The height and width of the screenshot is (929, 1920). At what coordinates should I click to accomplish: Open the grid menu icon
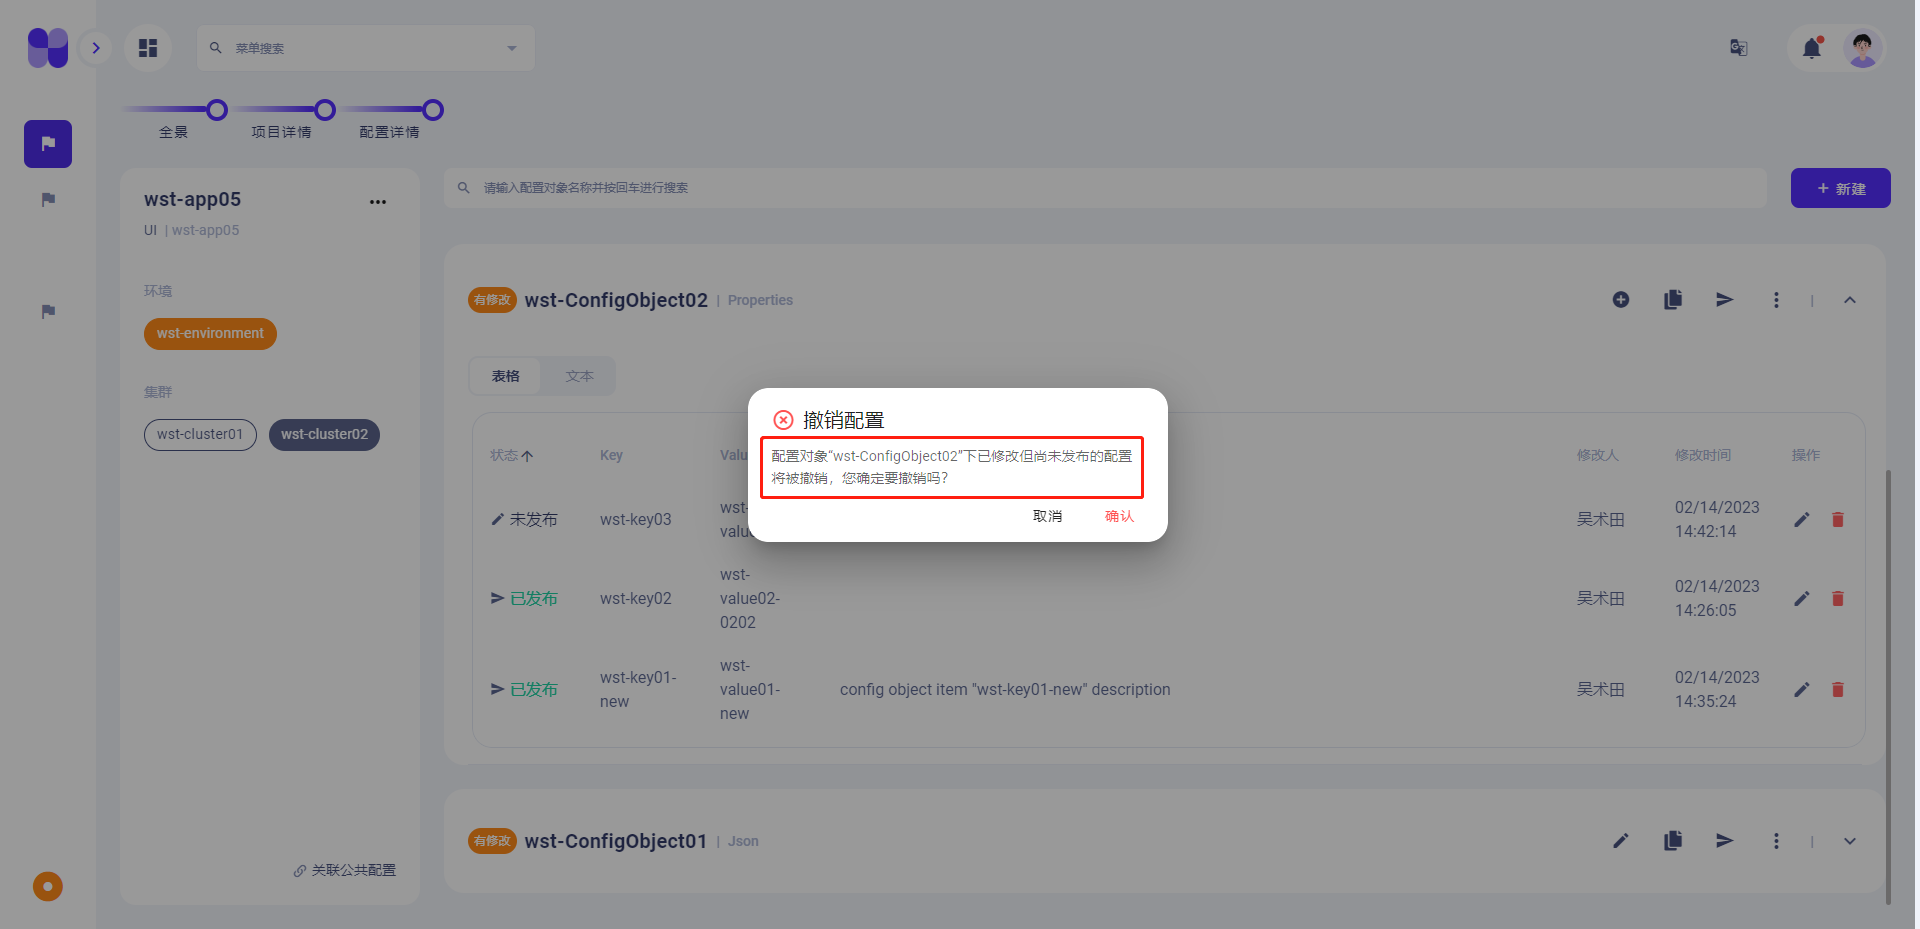pos(148,48)
